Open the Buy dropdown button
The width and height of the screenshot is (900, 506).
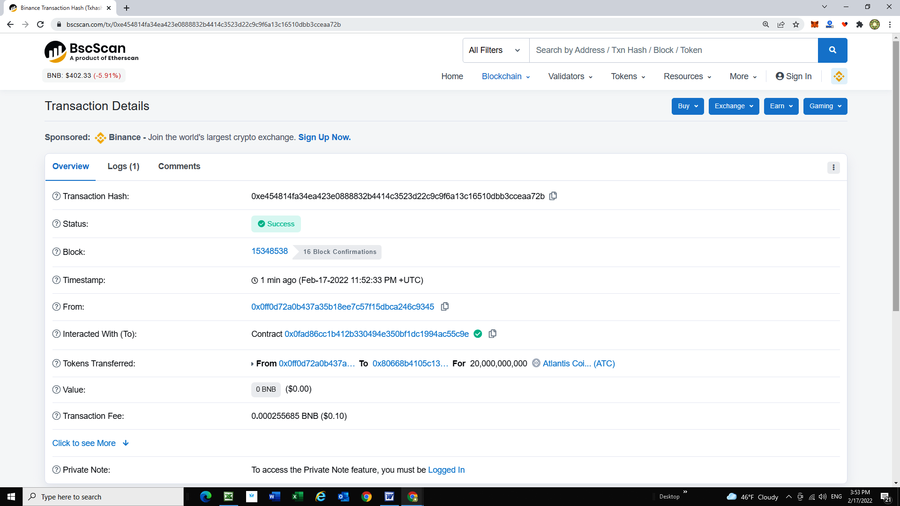(687, 106)
